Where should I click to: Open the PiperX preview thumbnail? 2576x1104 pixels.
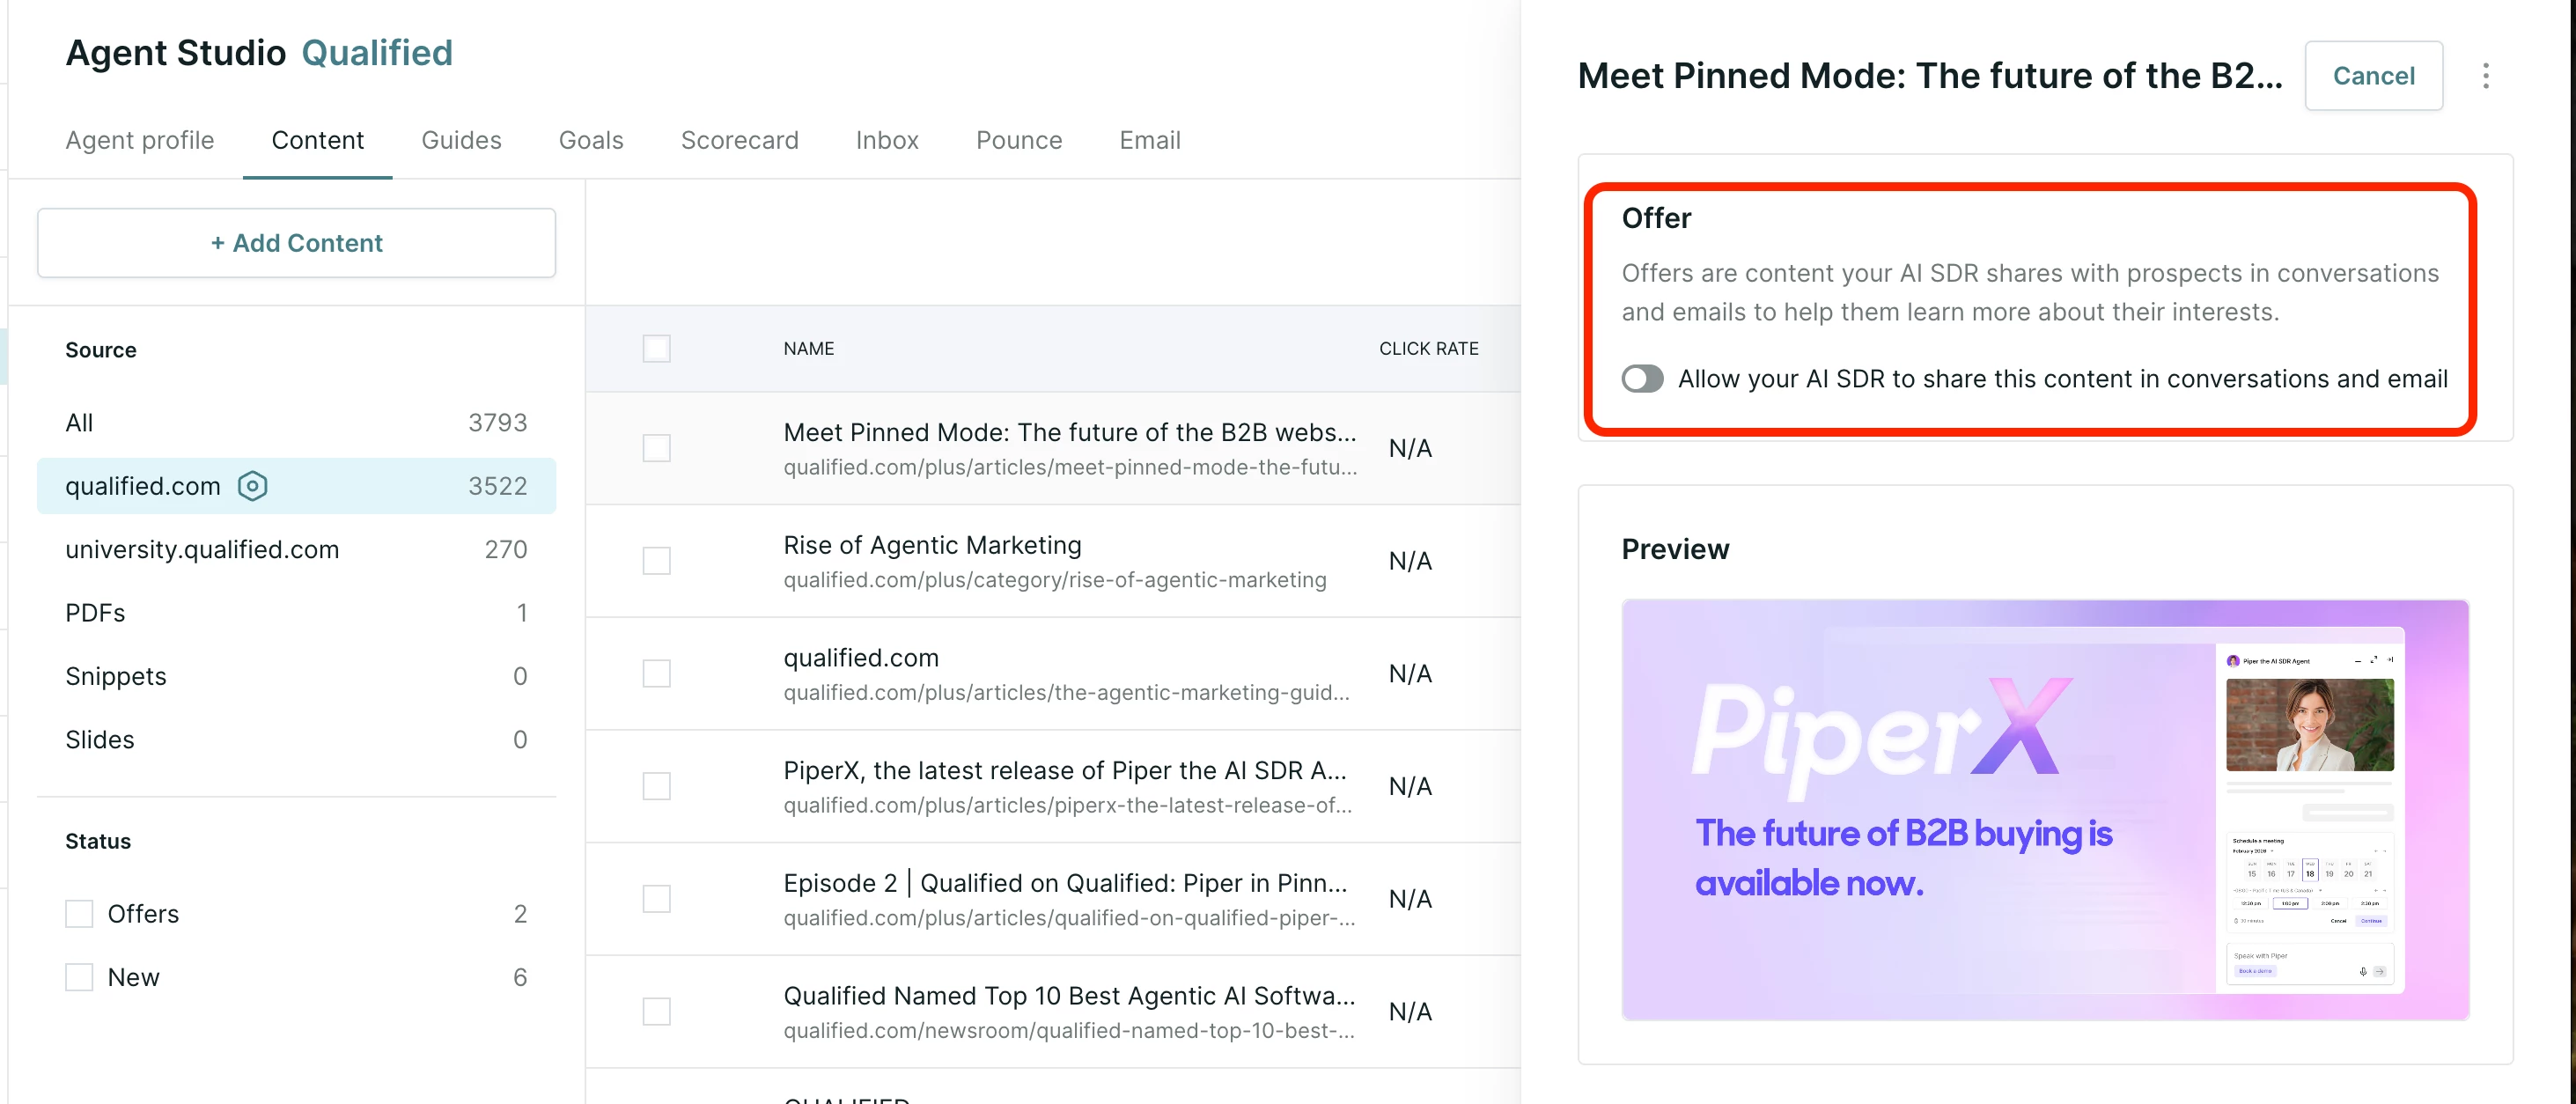pos(2045,810)
